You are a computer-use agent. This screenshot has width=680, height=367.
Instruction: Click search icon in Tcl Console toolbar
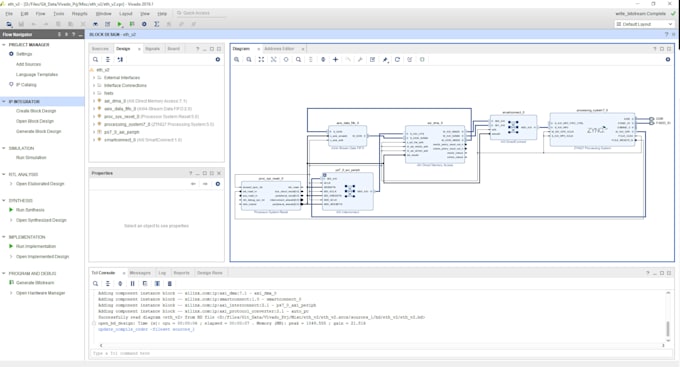coord(95,284)
